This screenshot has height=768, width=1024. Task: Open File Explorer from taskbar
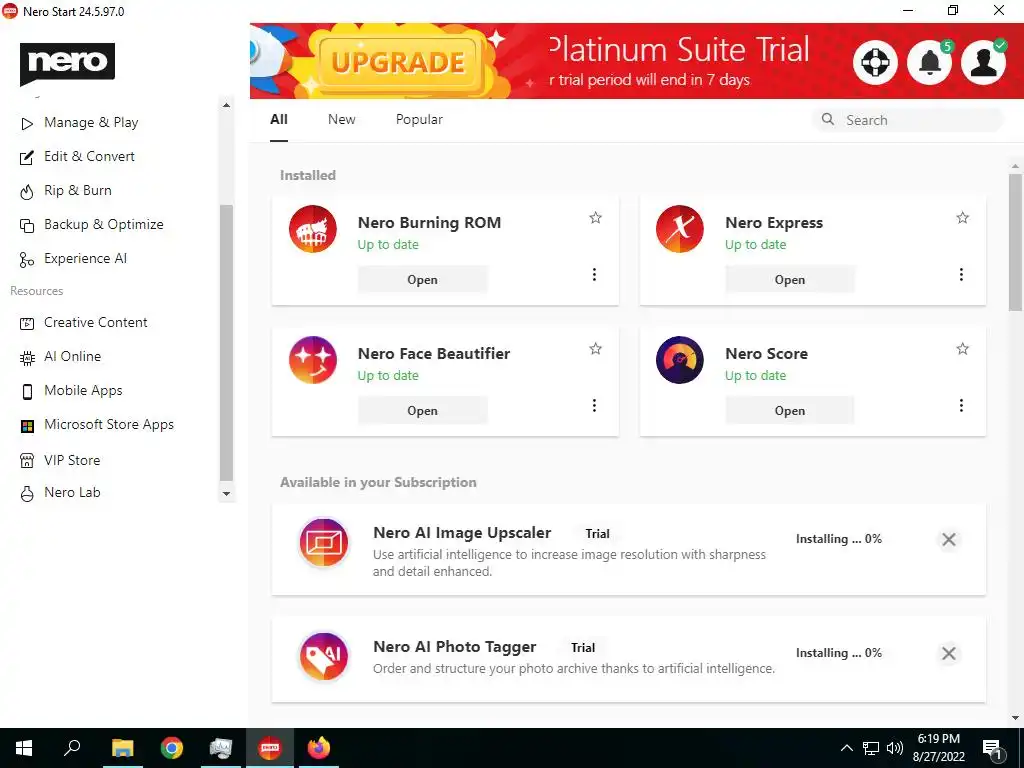pos(122,748)
